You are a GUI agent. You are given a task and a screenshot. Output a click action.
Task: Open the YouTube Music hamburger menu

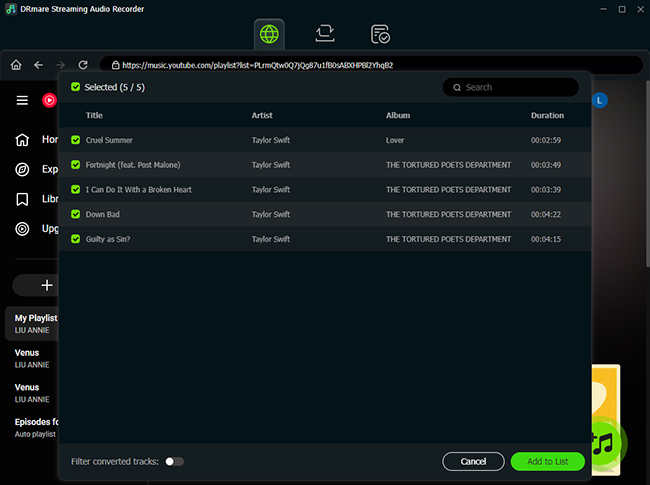22,100
